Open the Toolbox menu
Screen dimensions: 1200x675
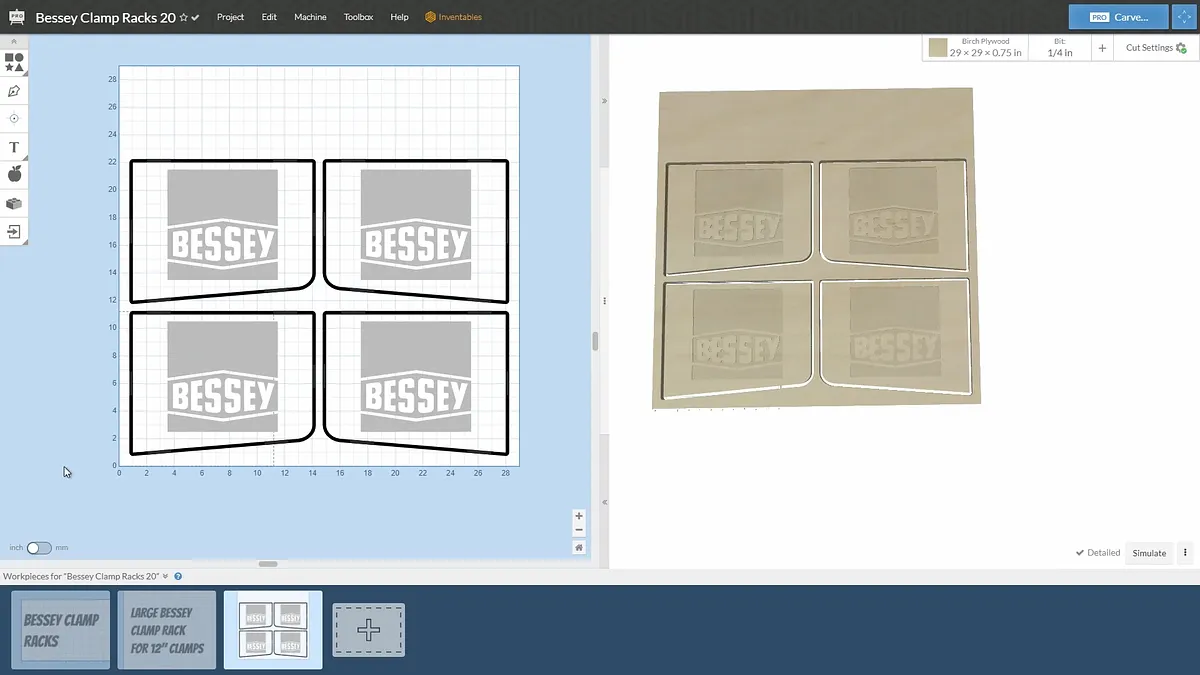[358, 17]
